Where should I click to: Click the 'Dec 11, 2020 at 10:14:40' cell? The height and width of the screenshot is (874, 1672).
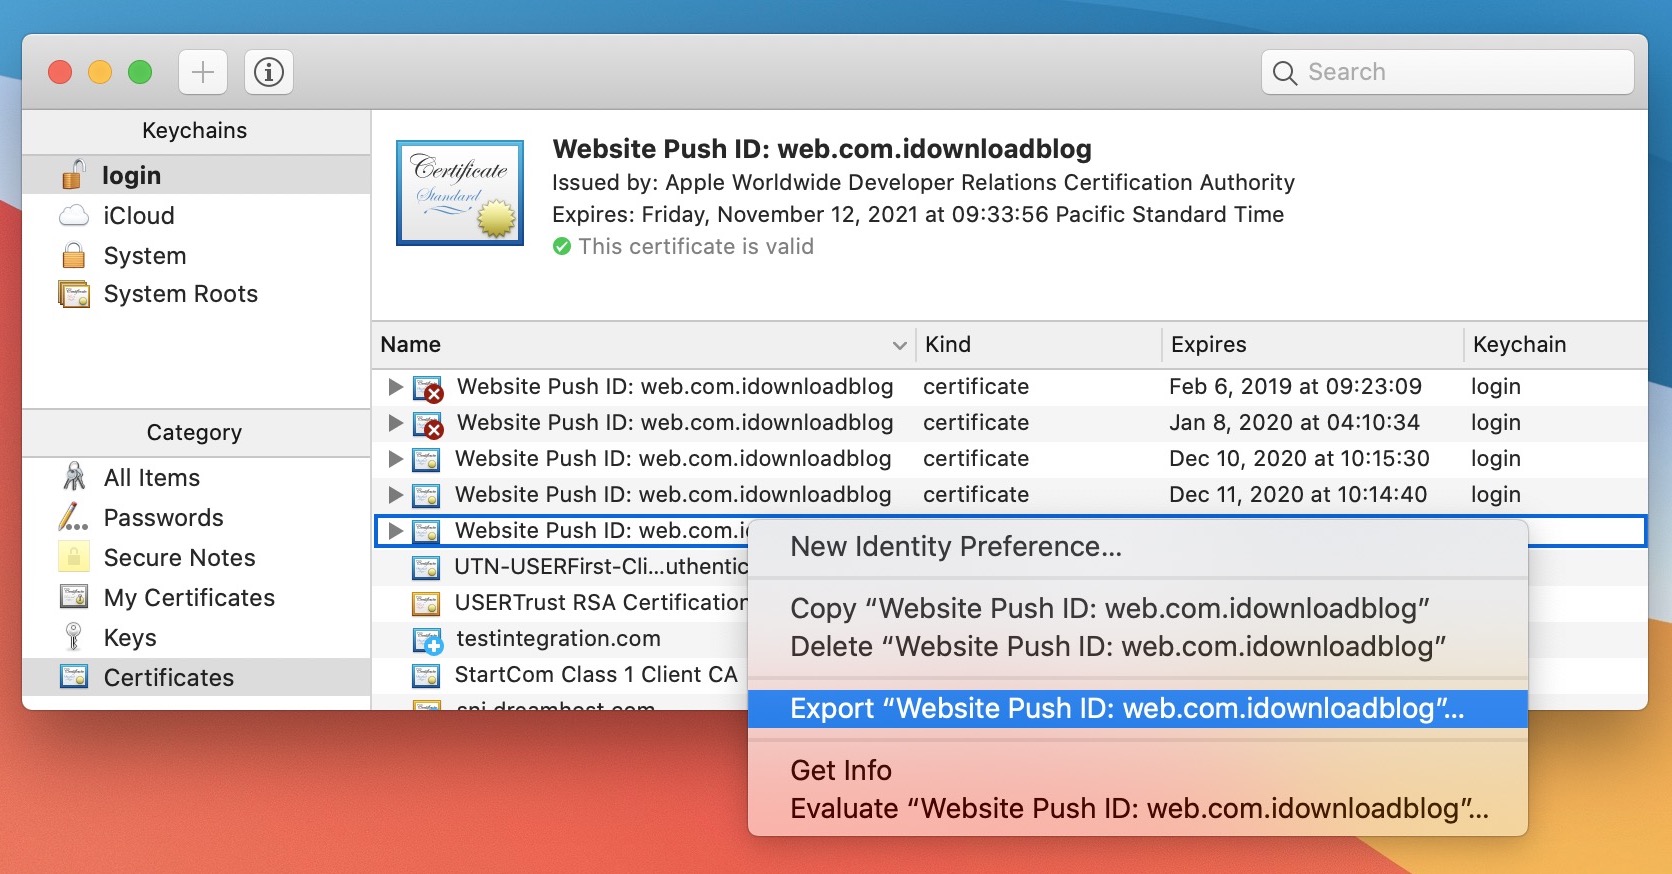(x=1298, y=494)
